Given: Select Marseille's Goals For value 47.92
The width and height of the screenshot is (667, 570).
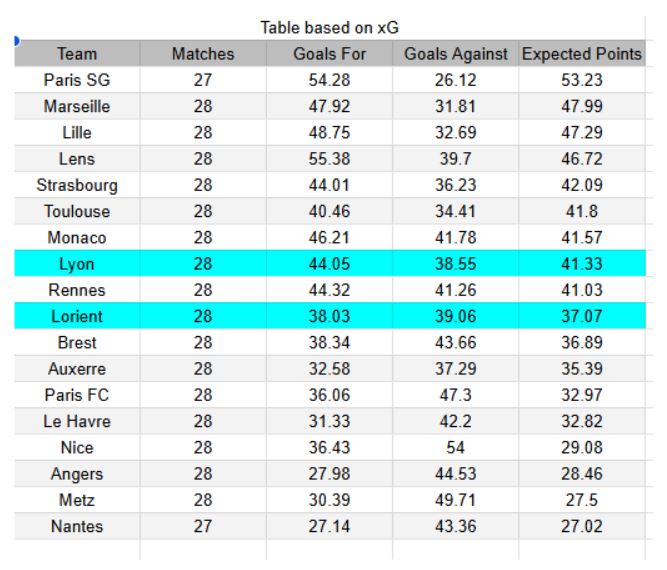Looking at the screenshot, I should point(329,106).
